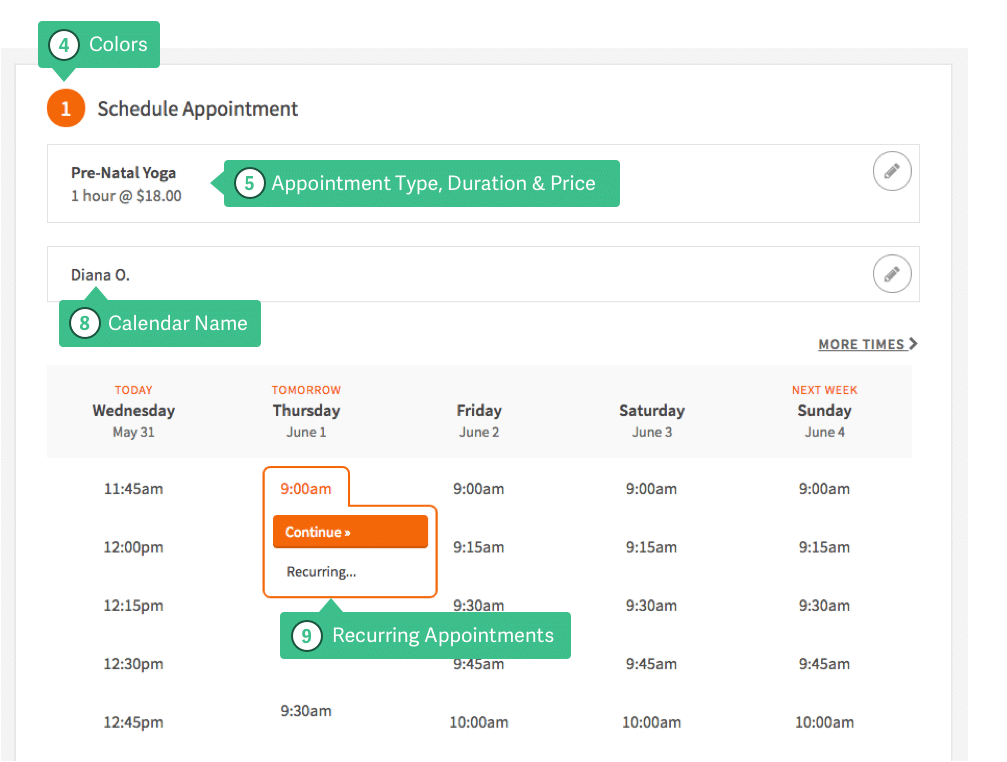Click the Colors callout number 4 badge
This screenshot has width=1007, height=762.
[63, 45]
